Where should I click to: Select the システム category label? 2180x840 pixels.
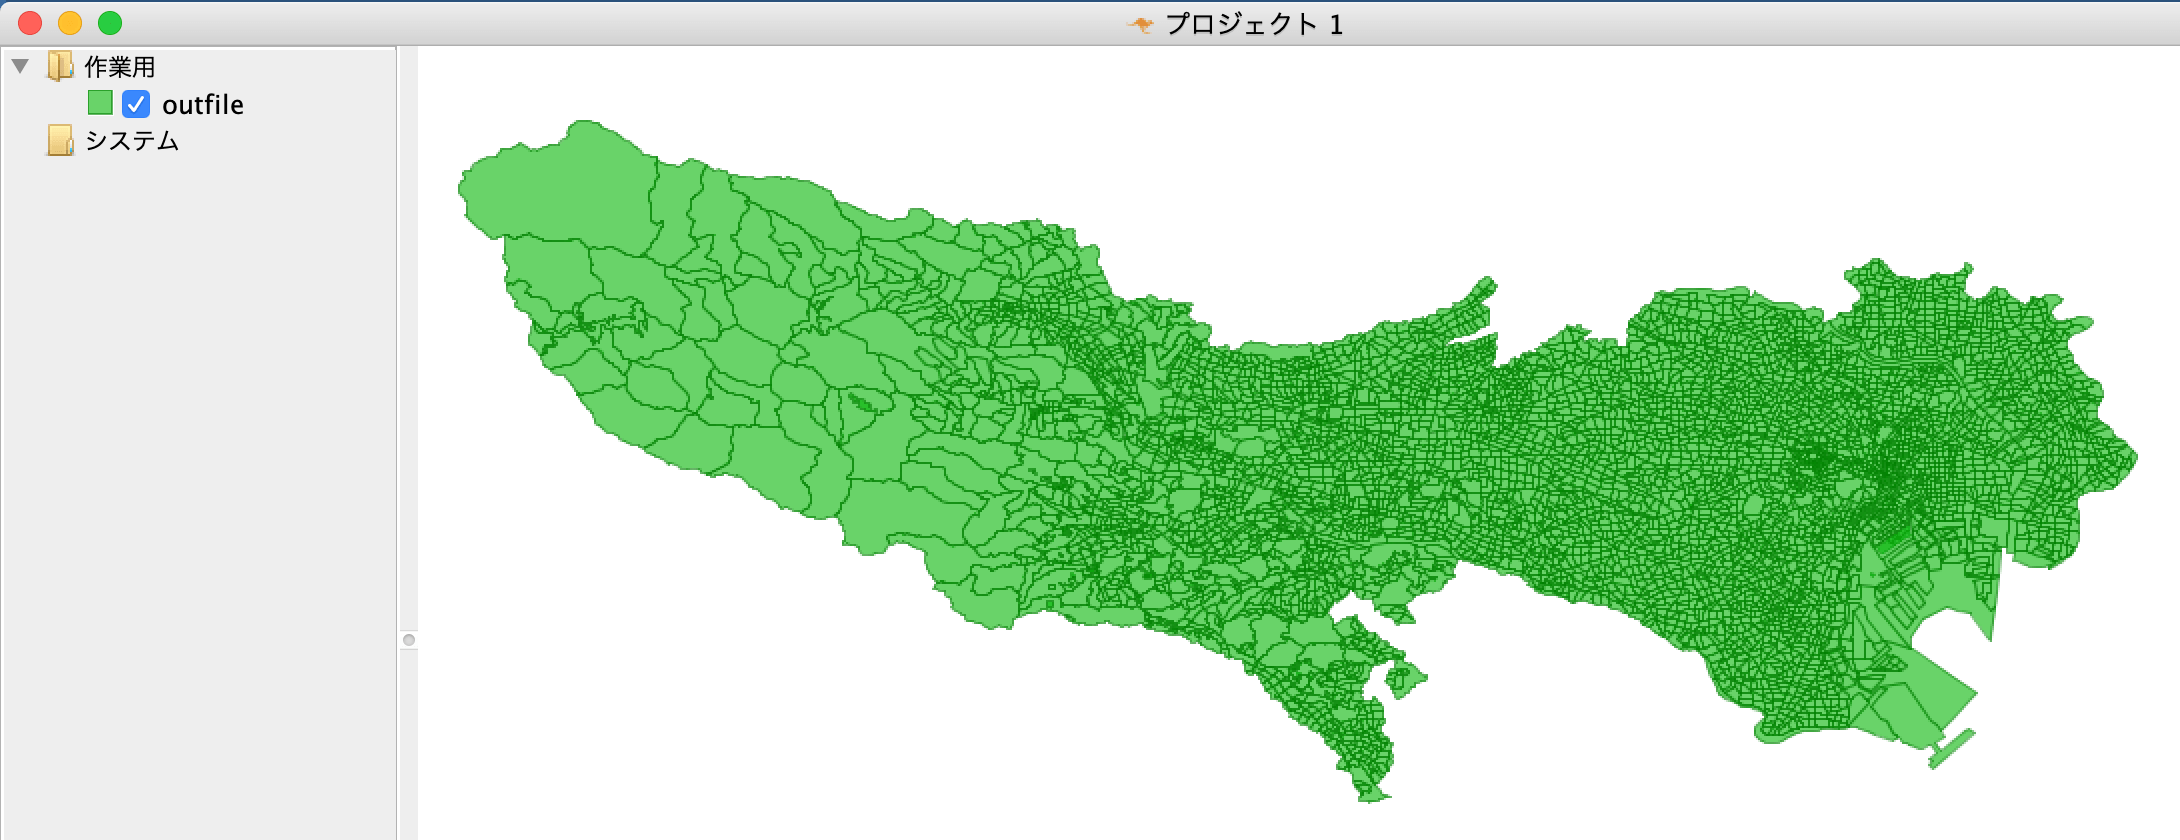tap(132, 141)
